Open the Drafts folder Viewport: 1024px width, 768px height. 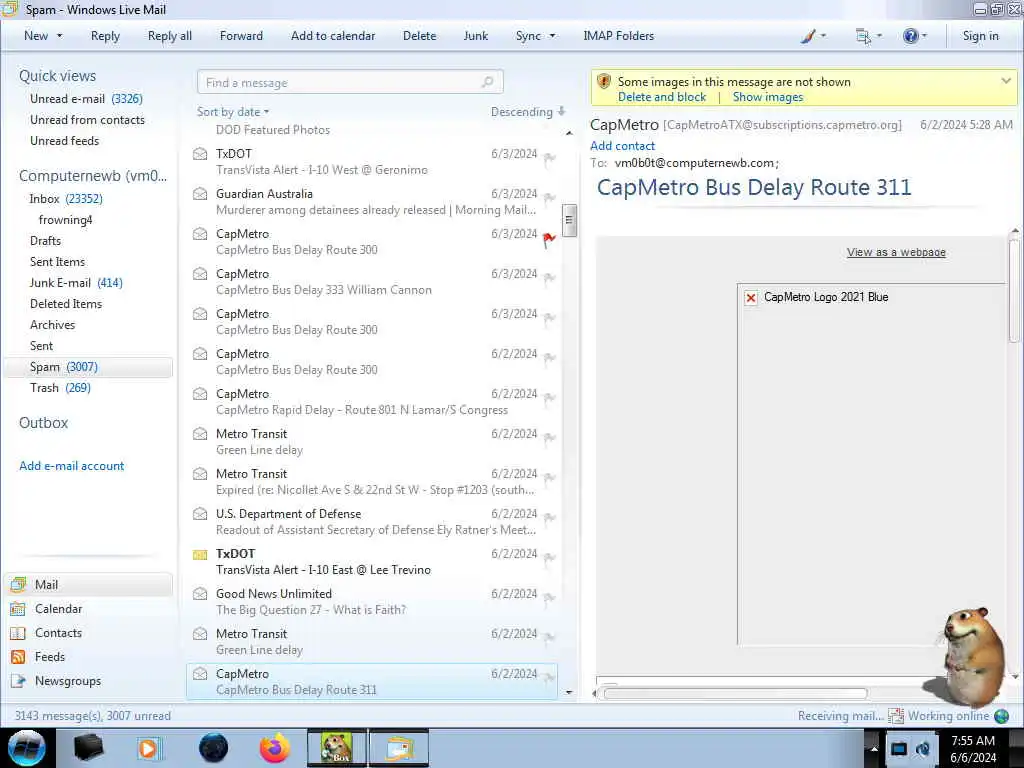pos(45,240)
